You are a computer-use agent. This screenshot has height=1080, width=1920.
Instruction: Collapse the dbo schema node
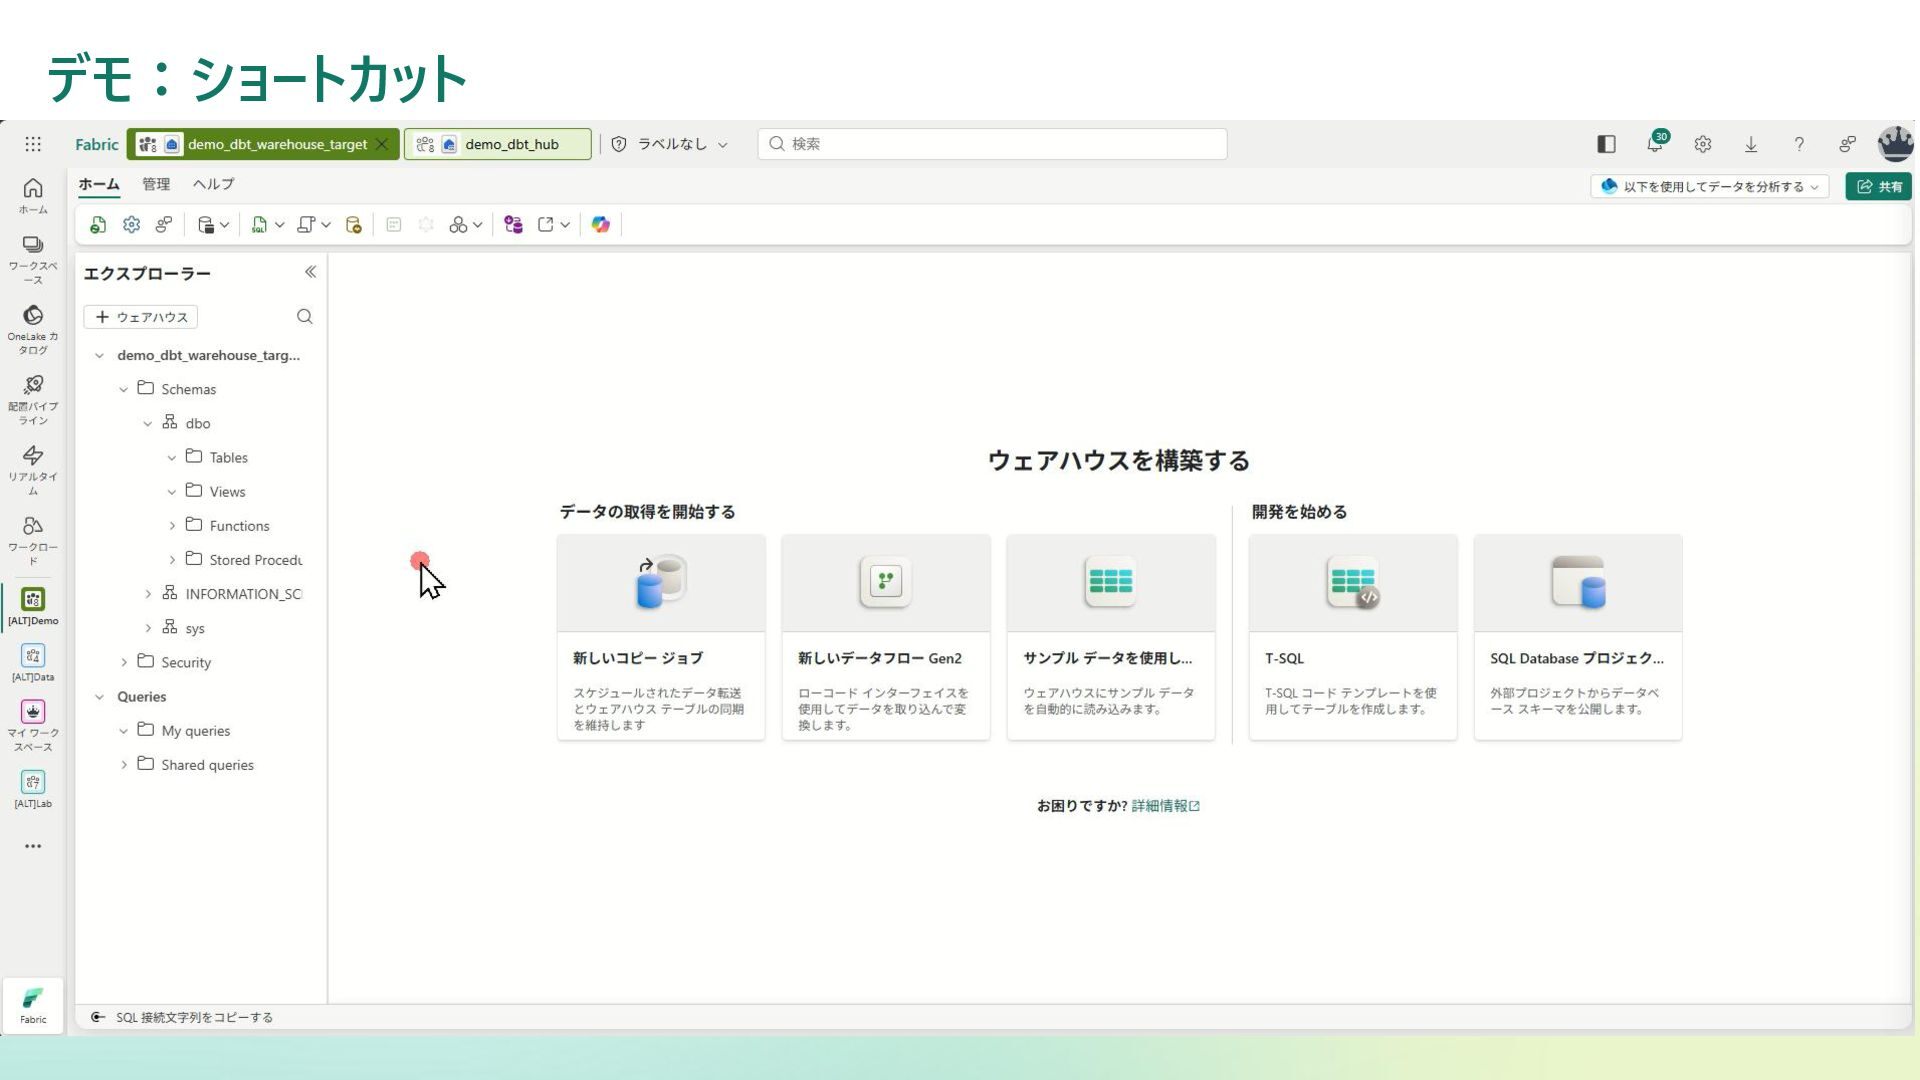(x=147, y=424)
